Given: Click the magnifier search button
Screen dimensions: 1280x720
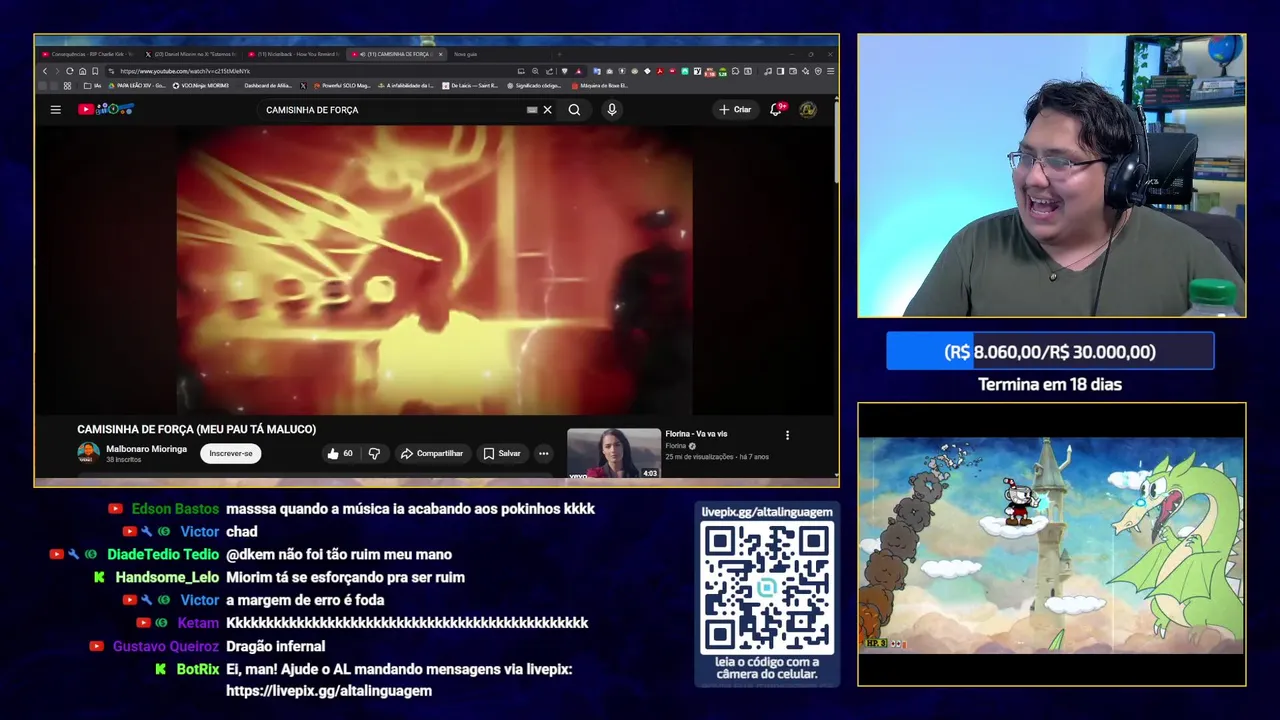Looking at the screenshot, I should (x=574, y=110).
